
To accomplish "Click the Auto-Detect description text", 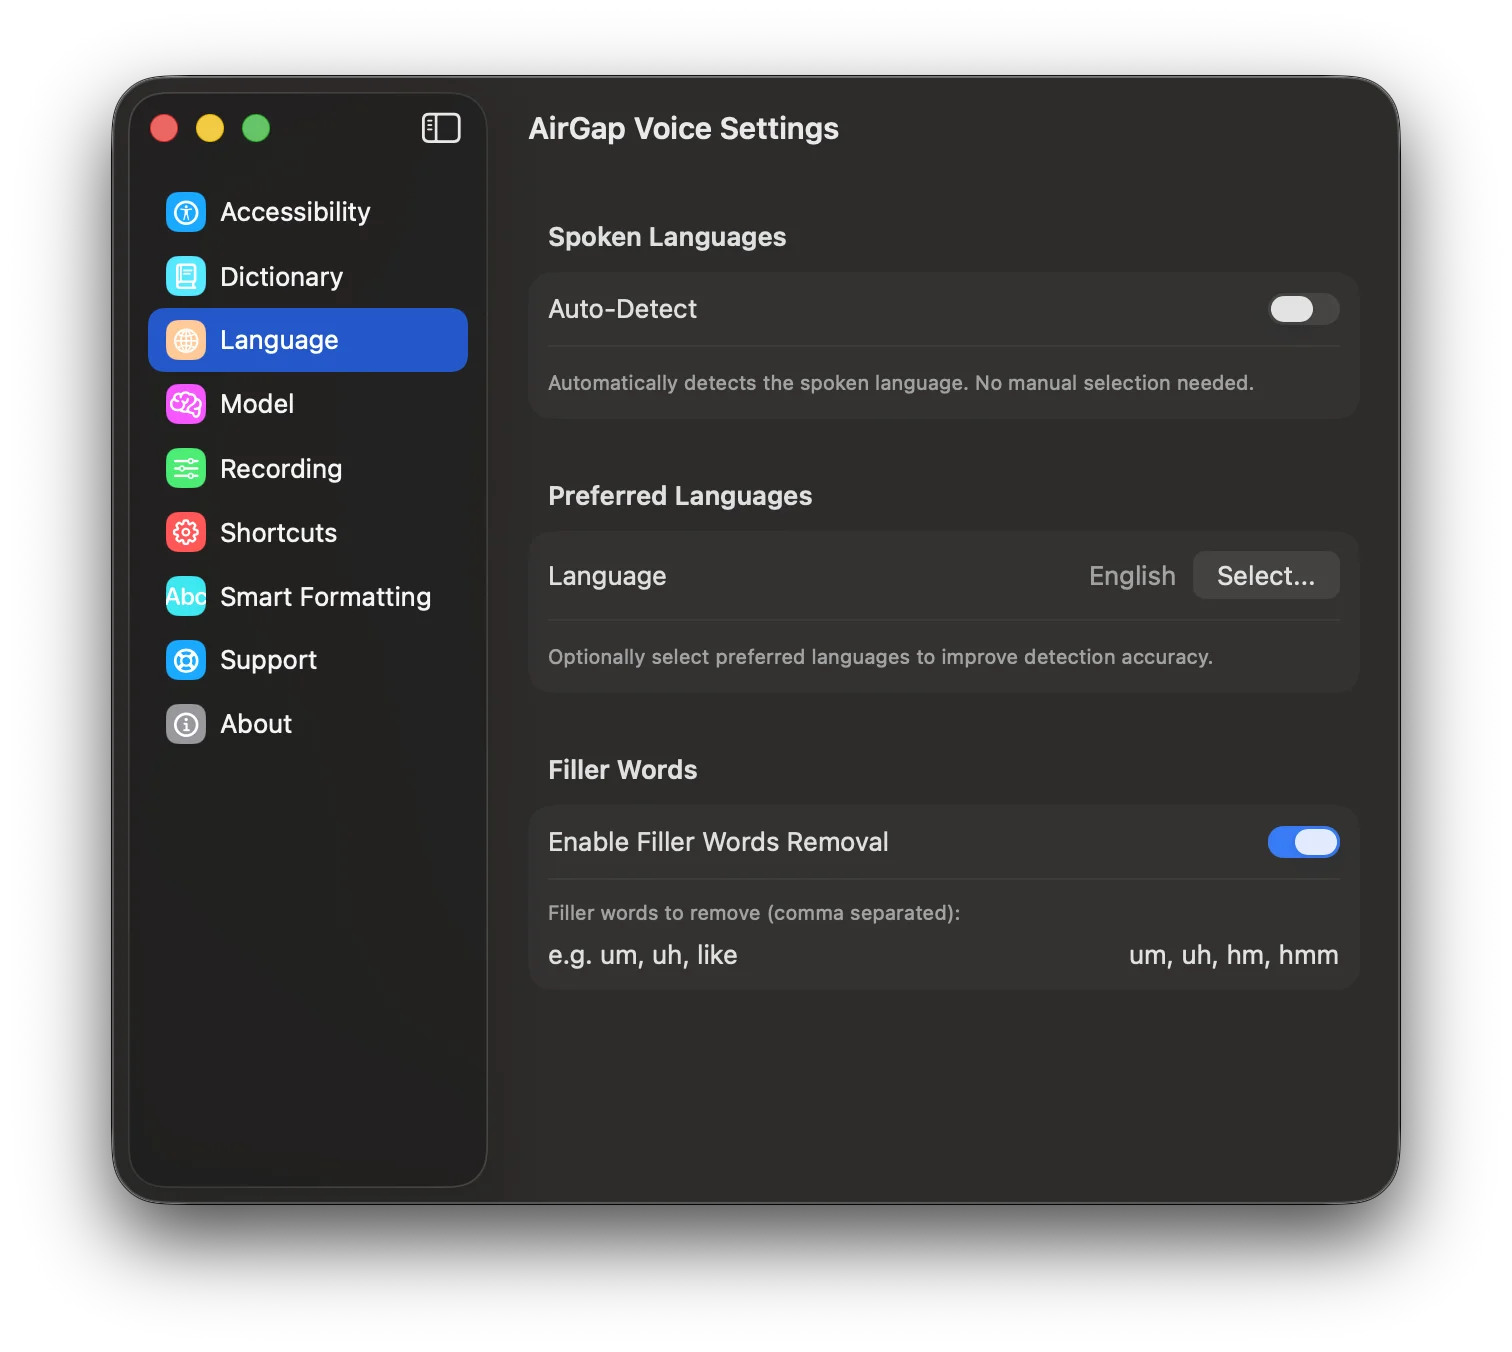I will click(900, 383).
